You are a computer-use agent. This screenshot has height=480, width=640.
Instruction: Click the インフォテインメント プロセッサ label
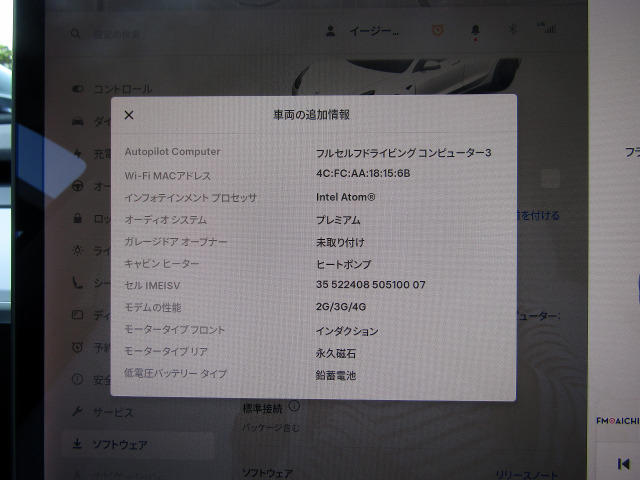click(191, 198)
